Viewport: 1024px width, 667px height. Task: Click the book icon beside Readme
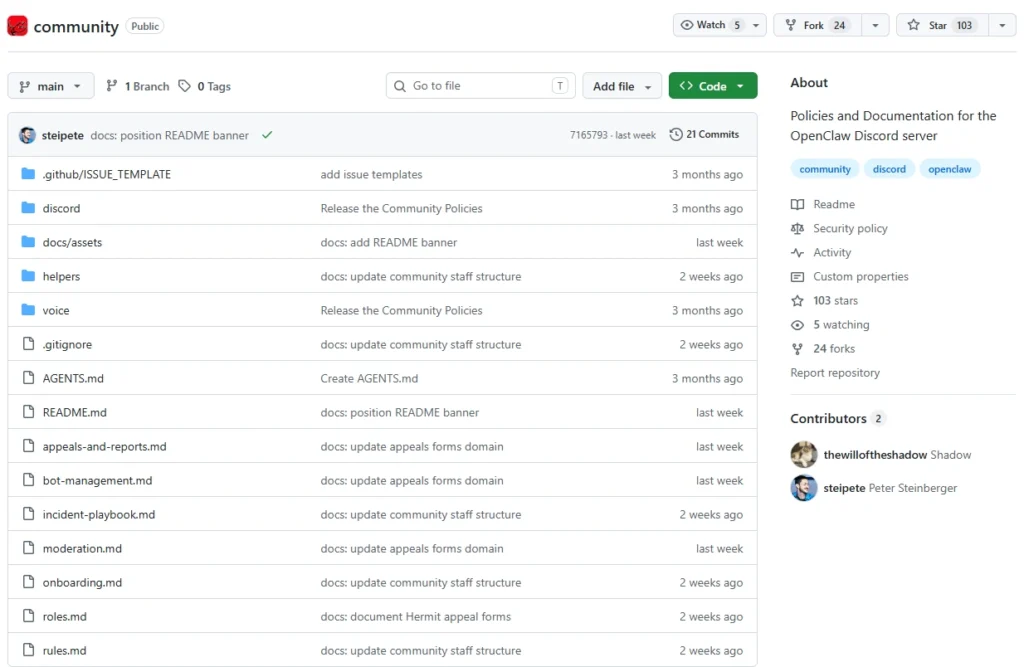click(797, 204)
